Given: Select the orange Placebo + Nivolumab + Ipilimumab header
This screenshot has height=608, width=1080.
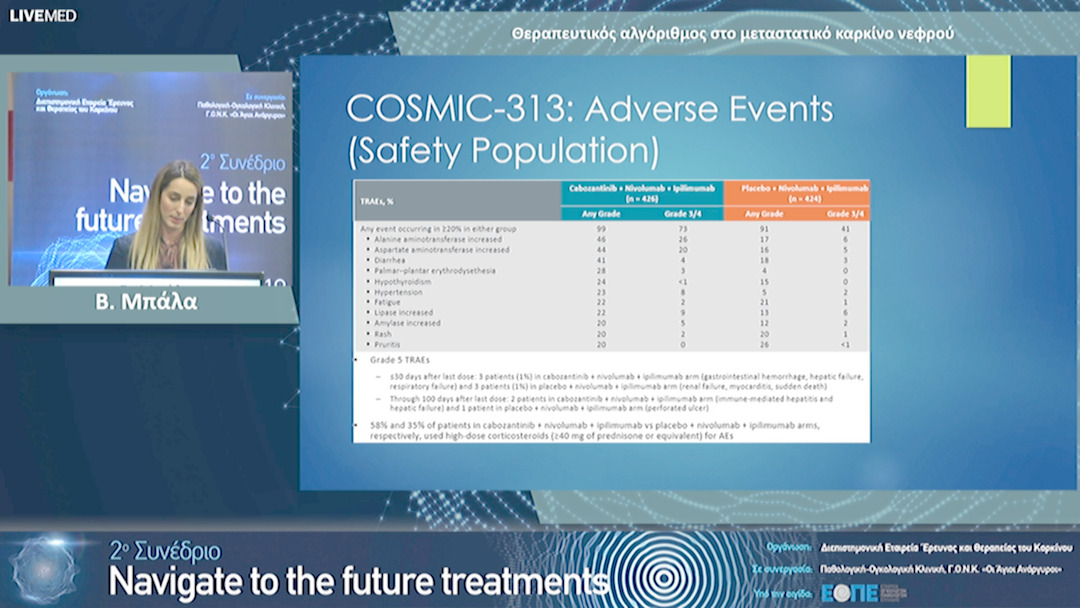Looking at the screenshot, I should point(796,193).
